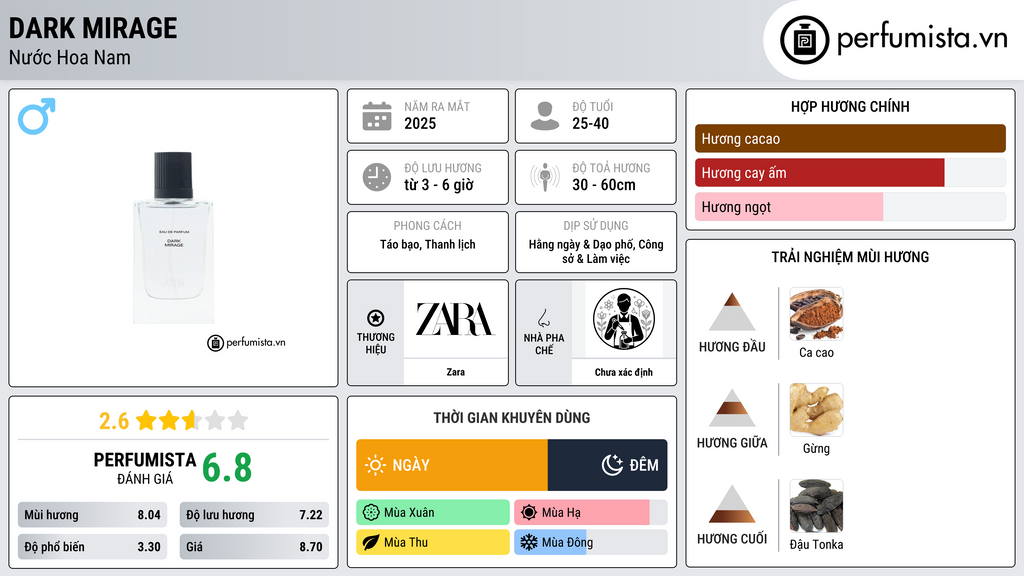Click the Độ phổ biến 3.30 score row

coord(92,547)
